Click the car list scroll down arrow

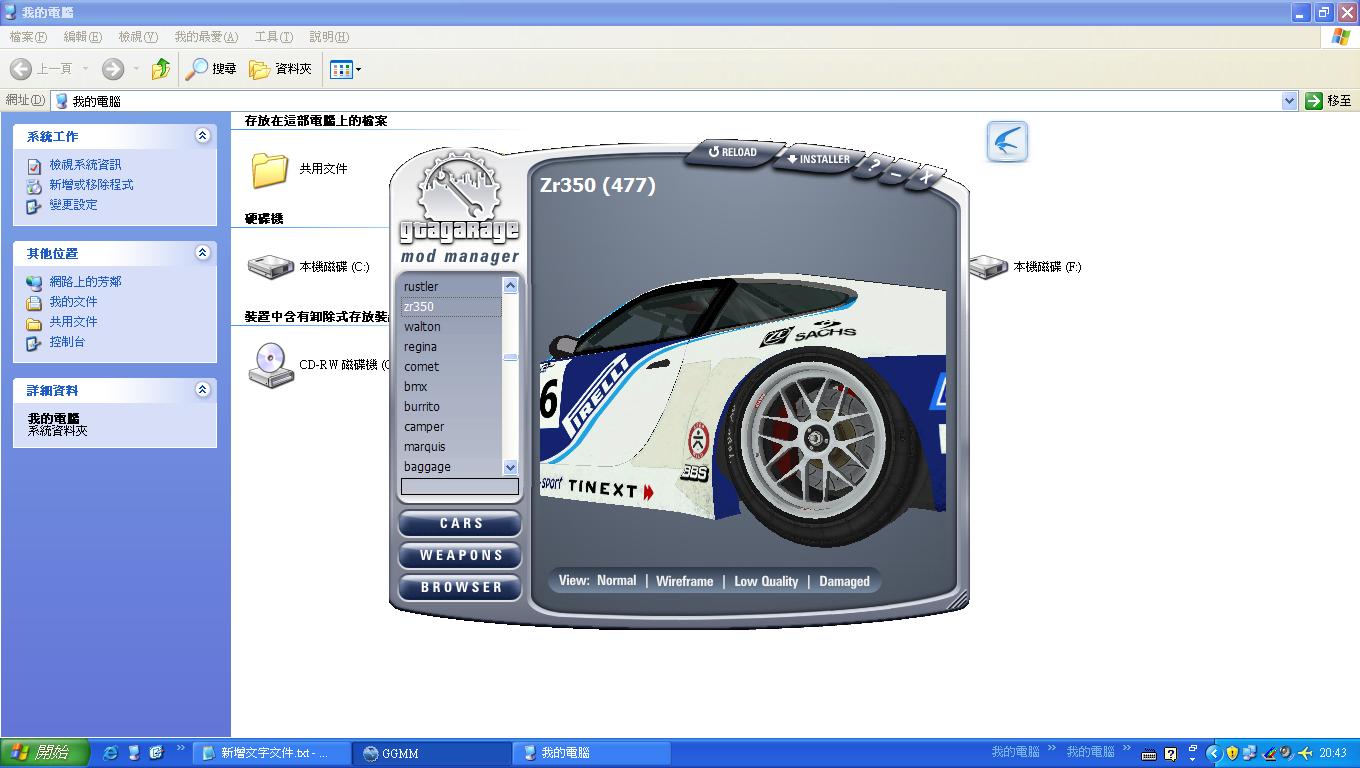[510, 467]
